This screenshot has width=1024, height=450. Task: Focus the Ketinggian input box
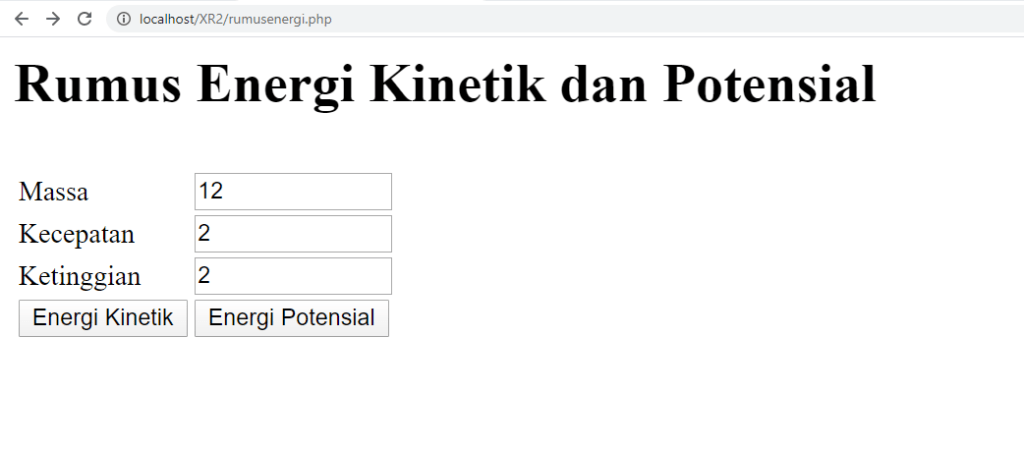[x=292, y=276]
